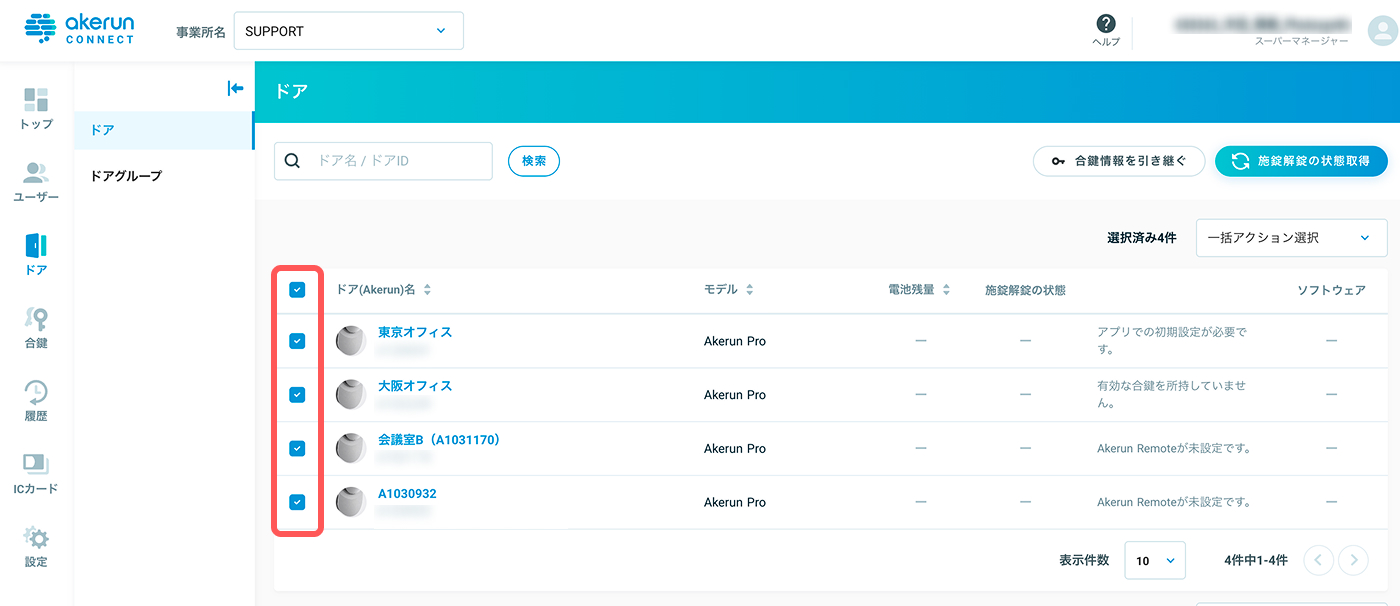Click the スーパーマネージャー role text
Screen dimensions: 1400x606
[x=1302, y=41]
